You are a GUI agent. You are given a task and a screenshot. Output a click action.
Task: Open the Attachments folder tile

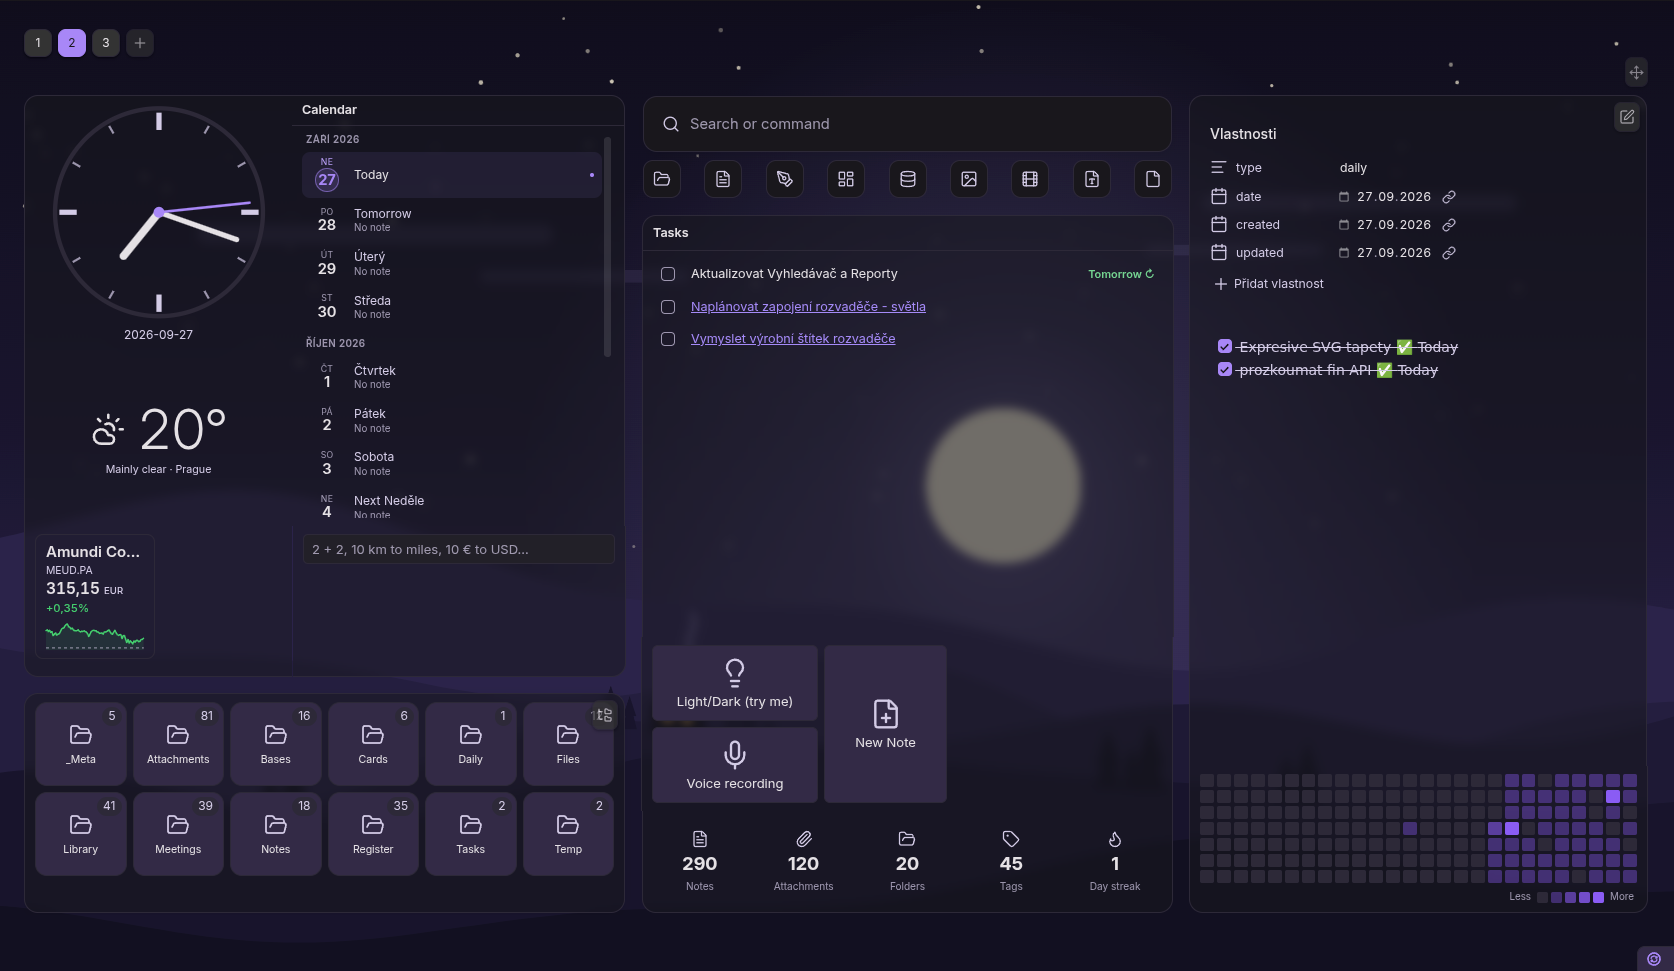[x=178, y=743]
